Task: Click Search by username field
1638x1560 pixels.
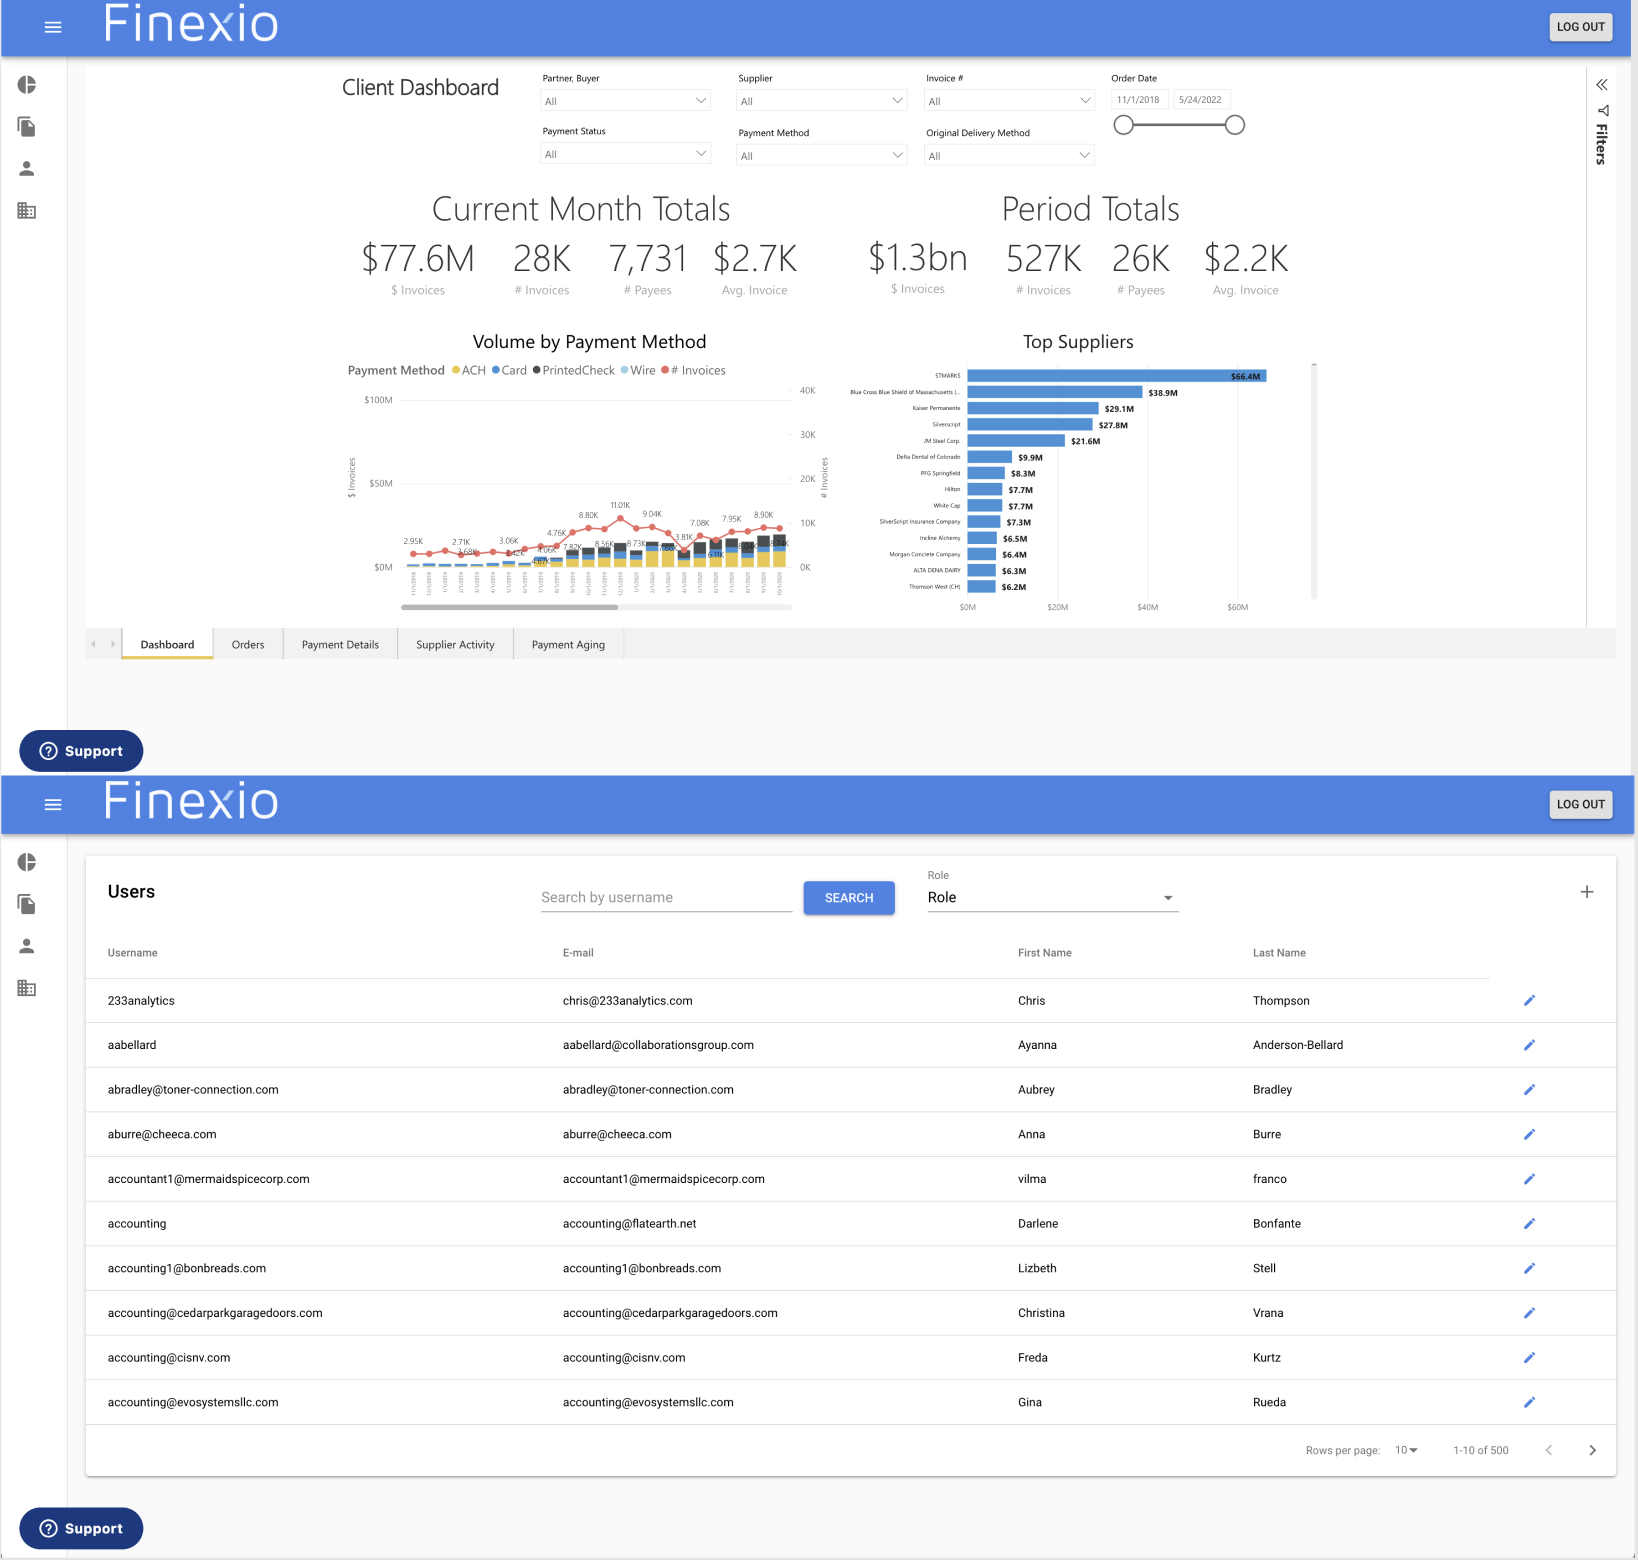Action: (666, 897)
